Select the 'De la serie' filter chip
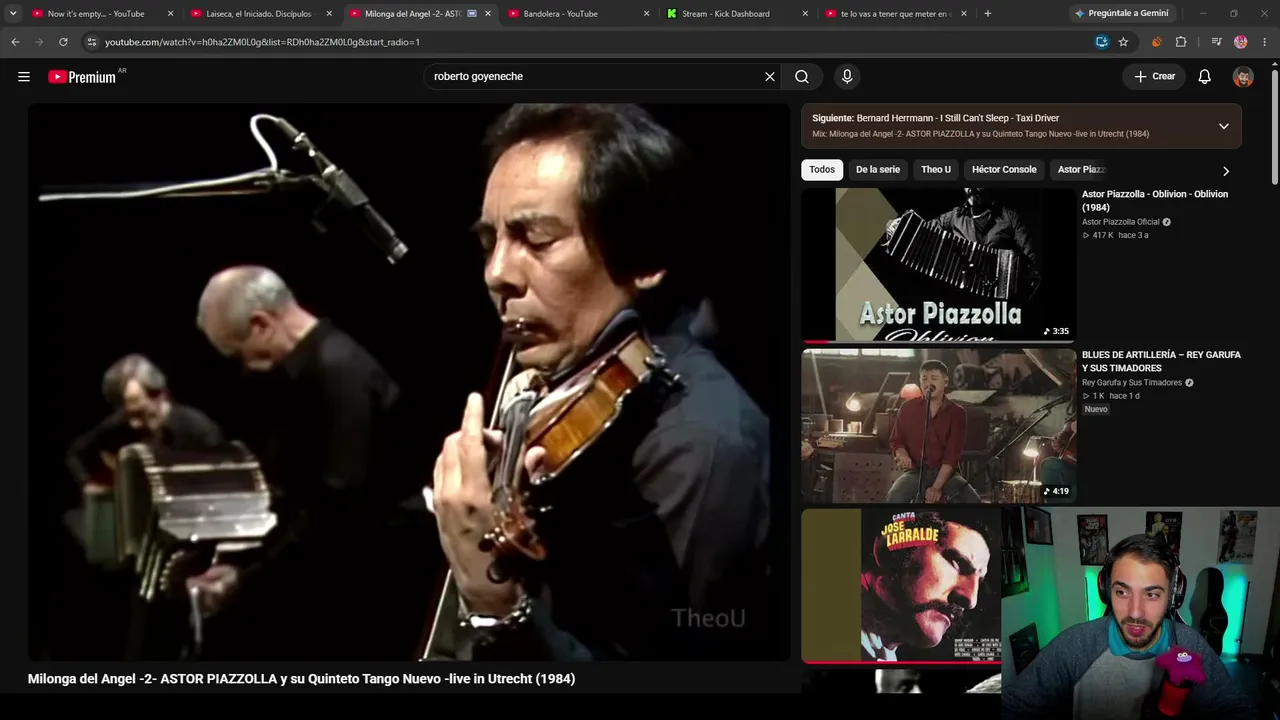 pyautogui.click(x=878, y=170)
